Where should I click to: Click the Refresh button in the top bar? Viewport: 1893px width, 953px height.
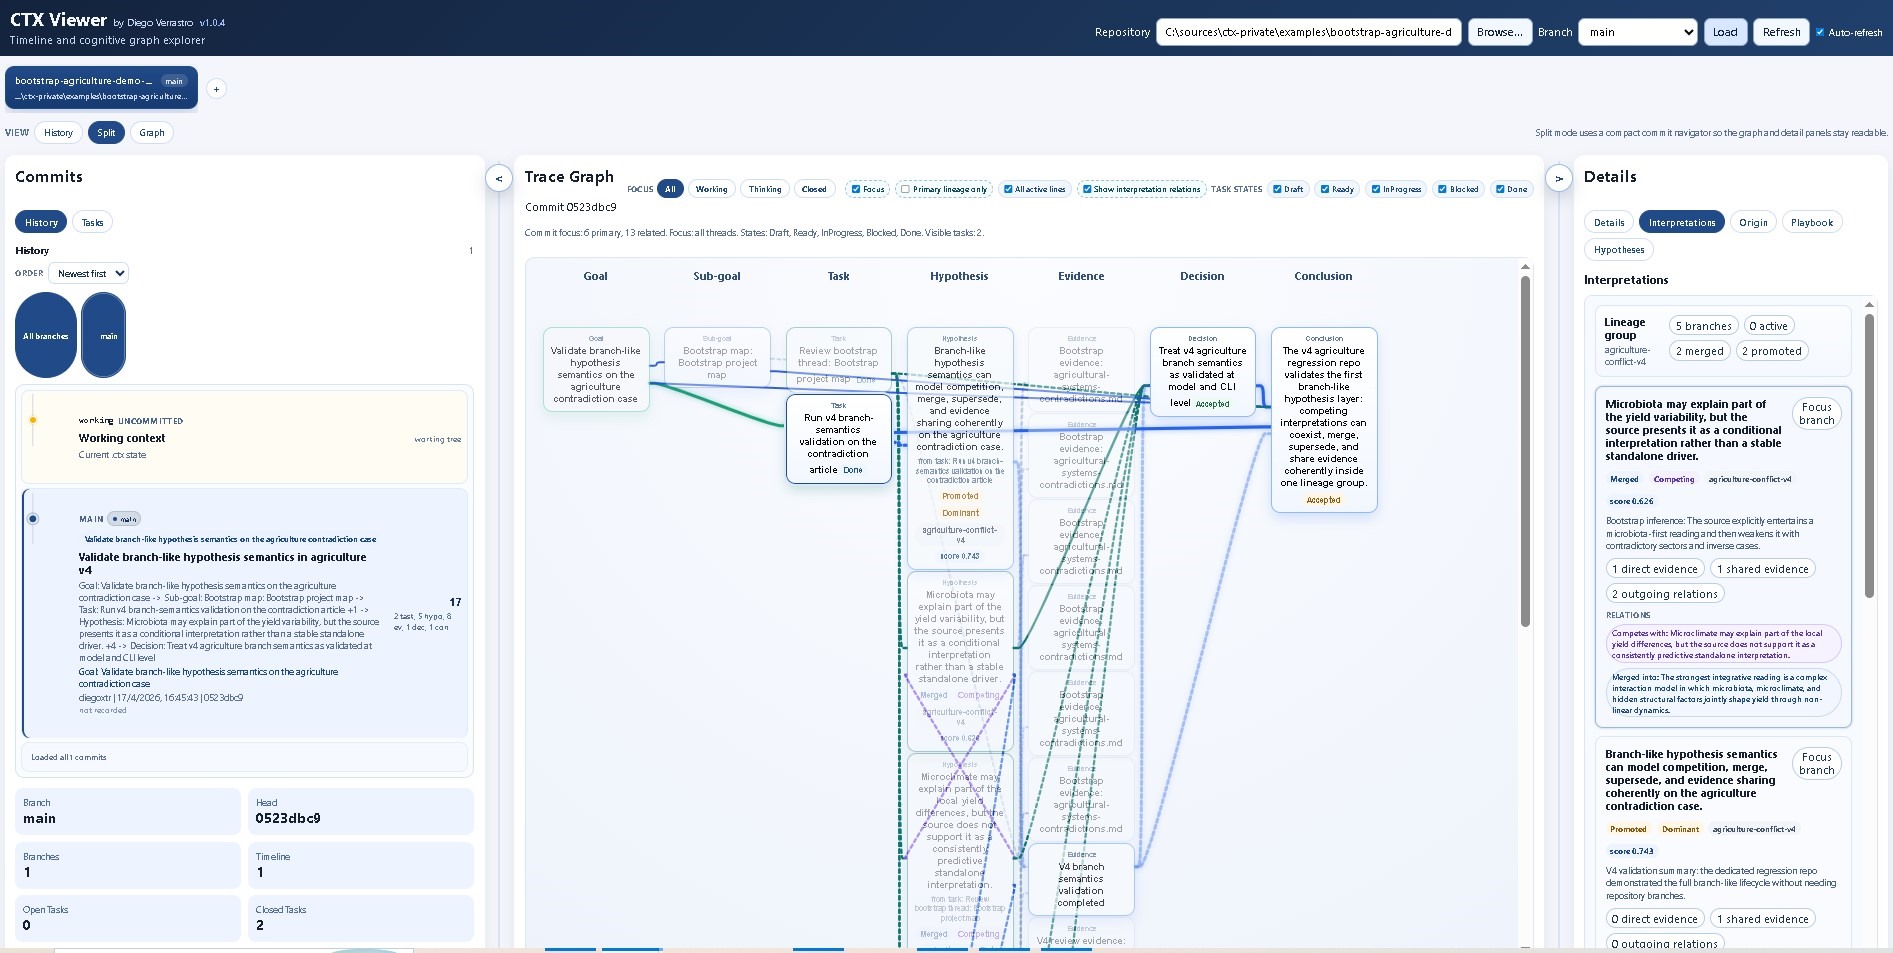1780,31
